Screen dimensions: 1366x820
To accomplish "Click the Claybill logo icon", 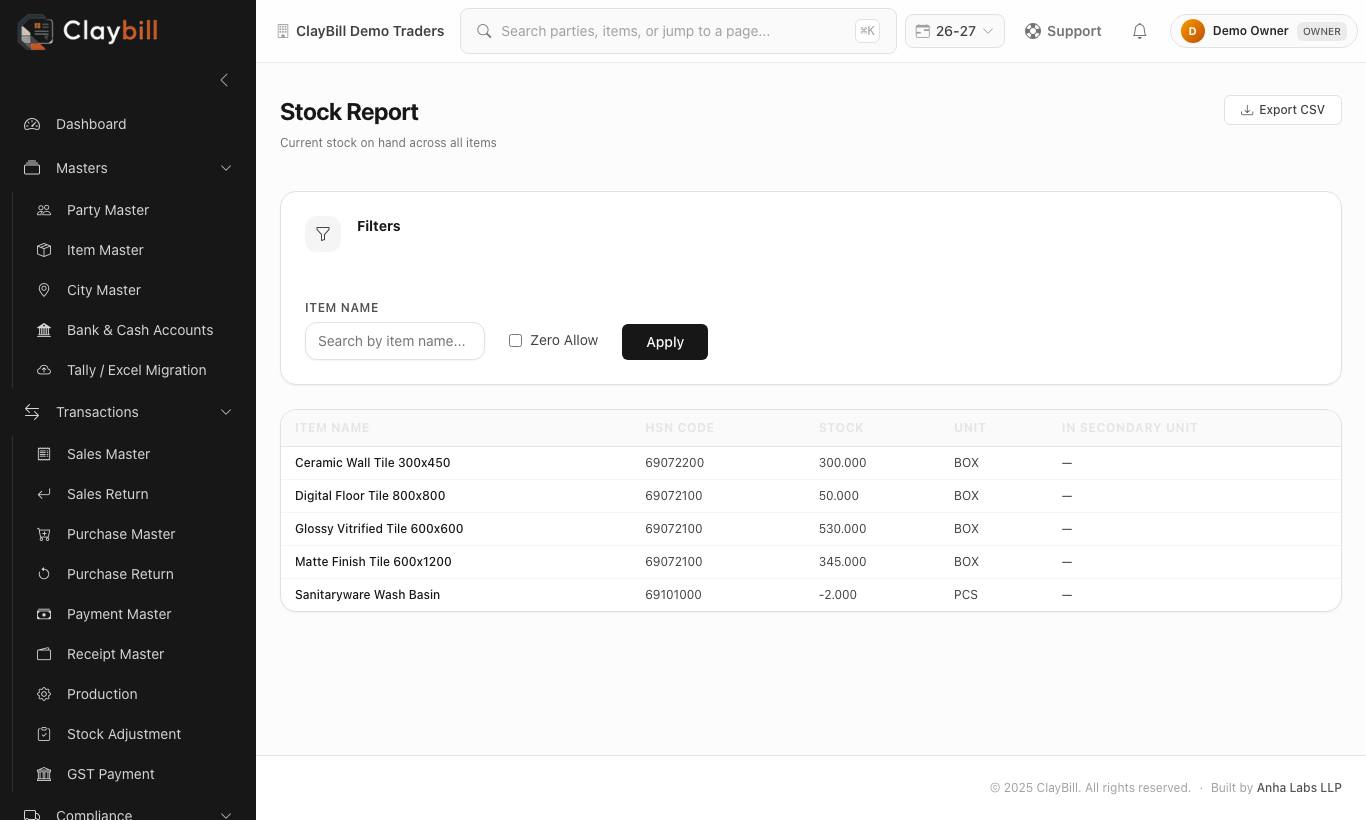I will (36, 31).
